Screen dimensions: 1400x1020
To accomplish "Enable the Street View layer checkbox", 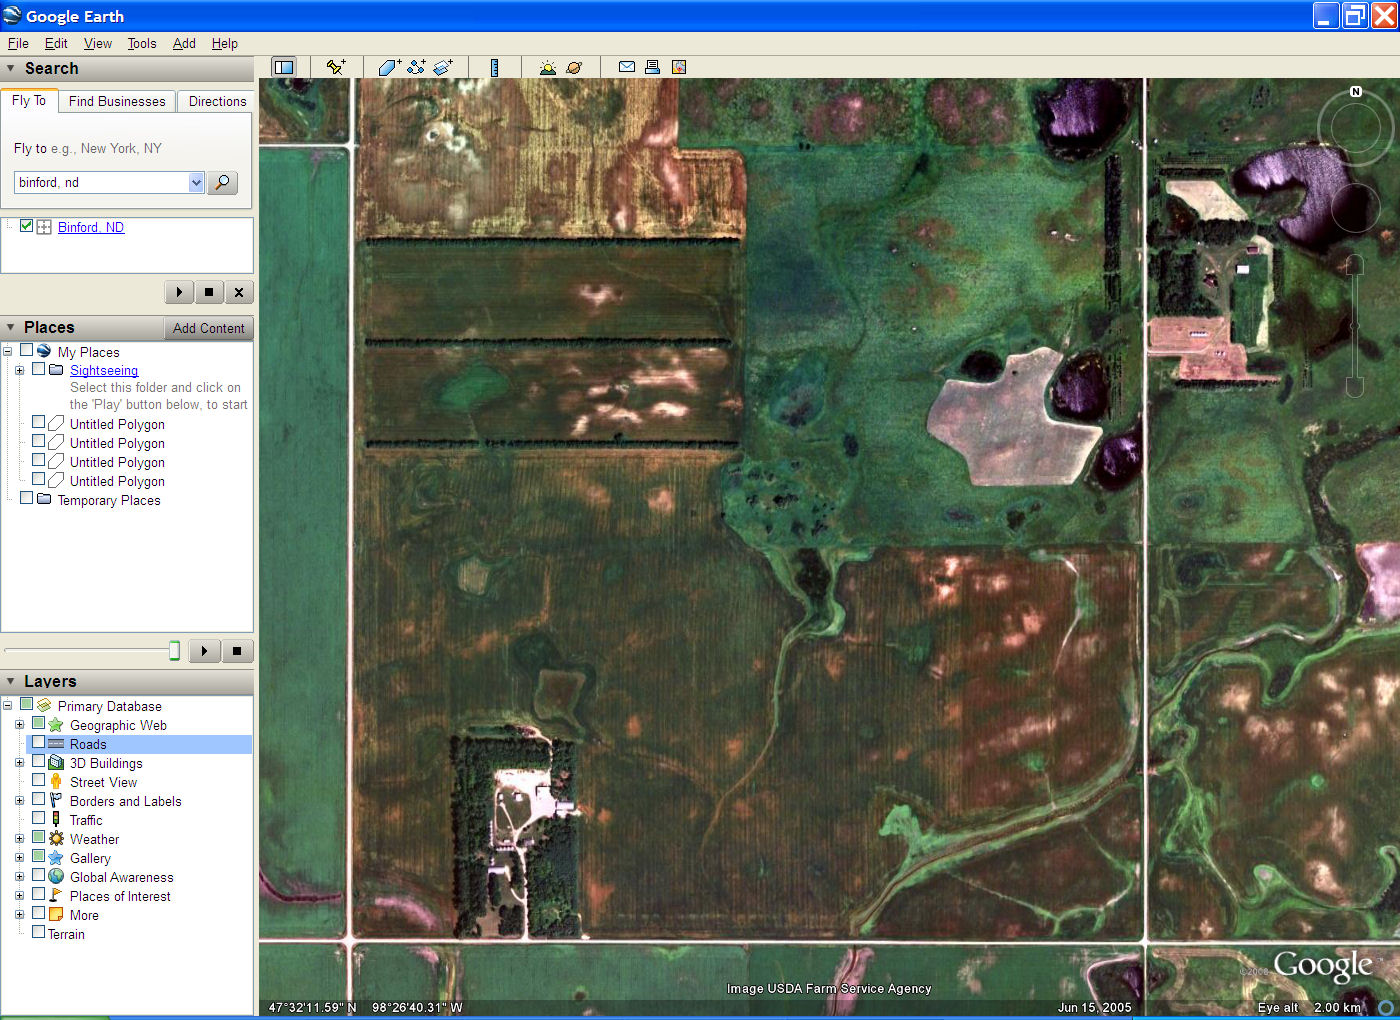I will click(x=38, y=780).
